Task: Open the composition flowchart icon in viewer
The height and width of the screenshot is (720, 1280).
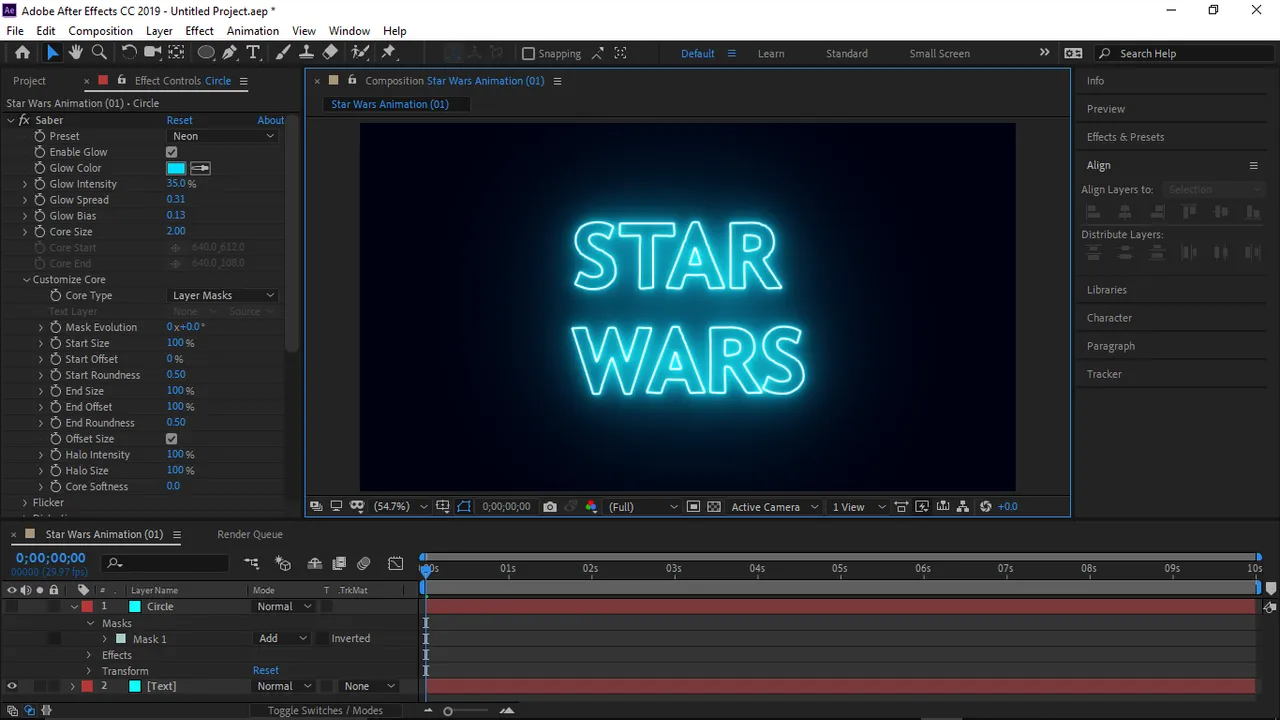Action: [962, 507]
